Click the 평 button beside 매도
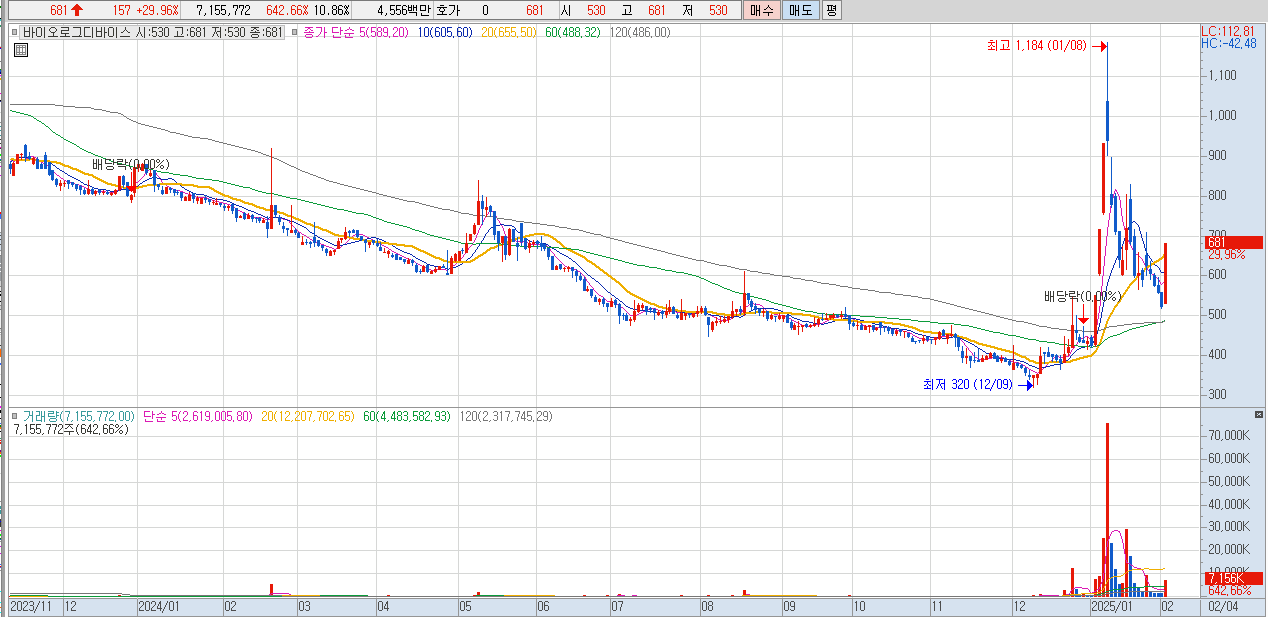Screen dimensions: 1268x617 (x=832, y=11)
